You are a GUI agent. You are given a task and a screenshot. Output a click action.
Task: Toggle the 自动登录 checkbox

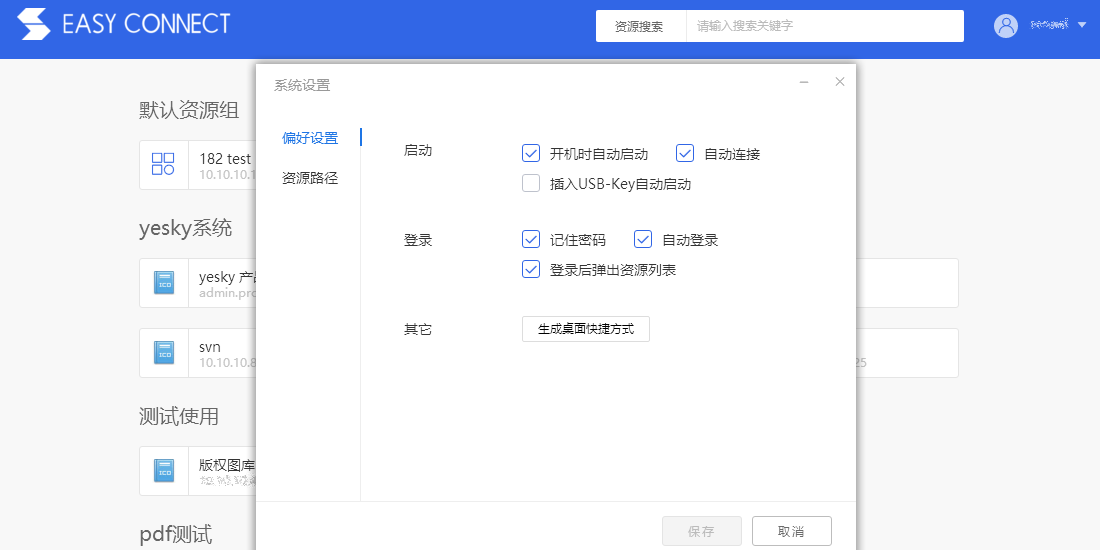tap(643, 240)
